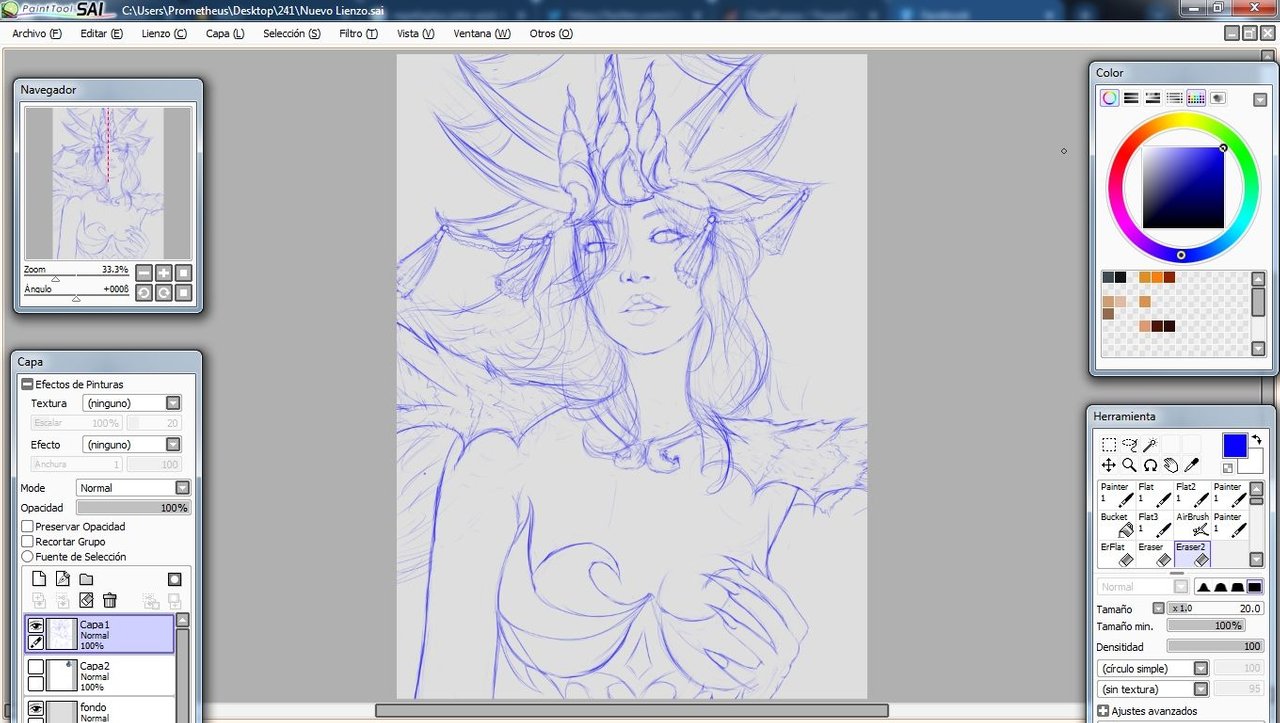Open the Ventana menu
The height and width of the screenshot is (723, 1280).
click(x=481, y=33)
